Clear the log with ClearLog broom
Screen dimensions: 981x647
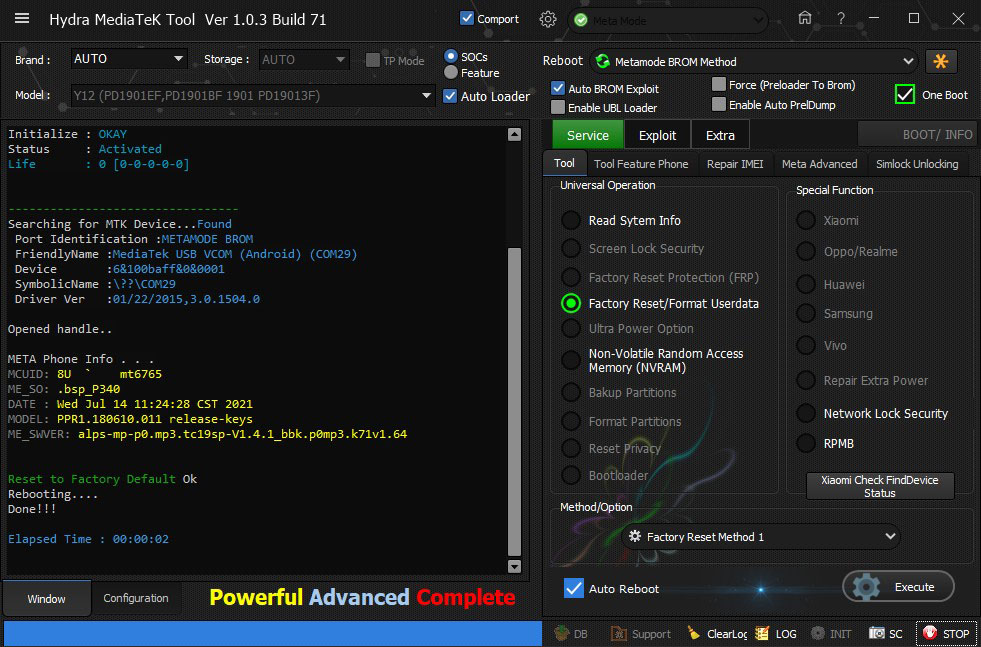tap(717, 633)
